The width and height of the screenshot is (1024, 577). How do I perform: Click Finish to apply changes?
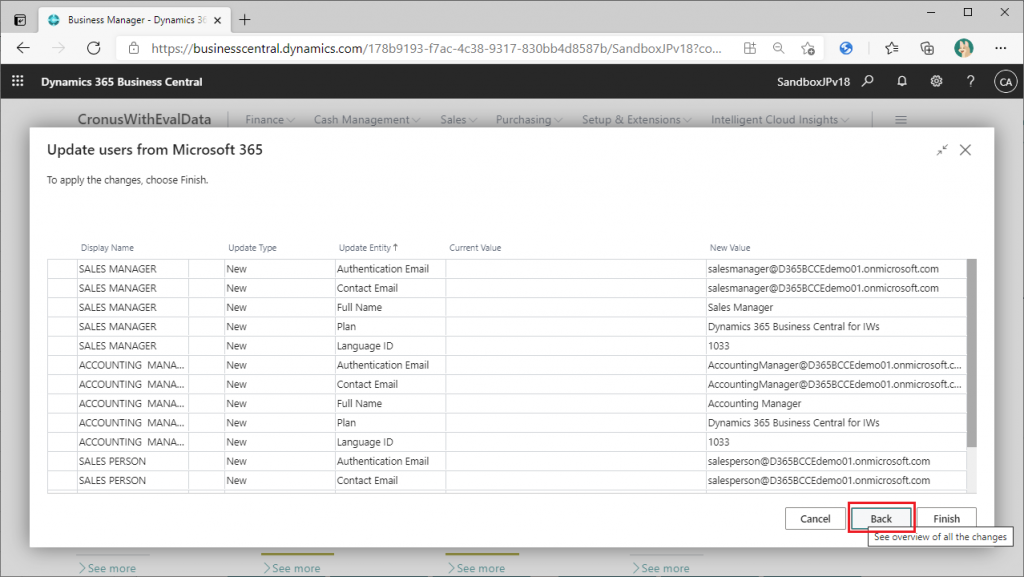point(946,519)
